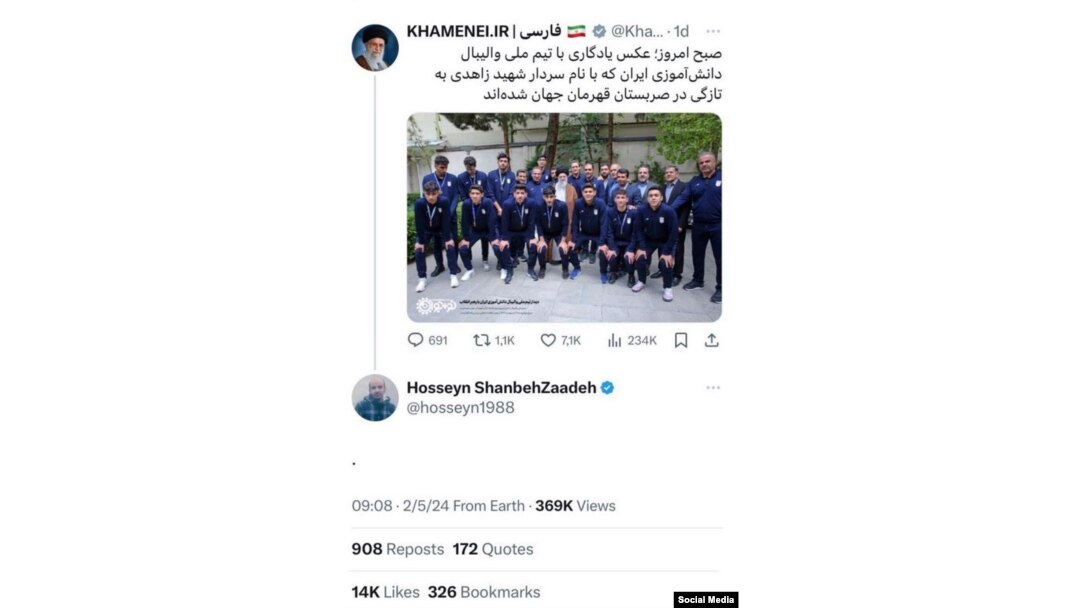Click the 369K Views count

point(575,505)
